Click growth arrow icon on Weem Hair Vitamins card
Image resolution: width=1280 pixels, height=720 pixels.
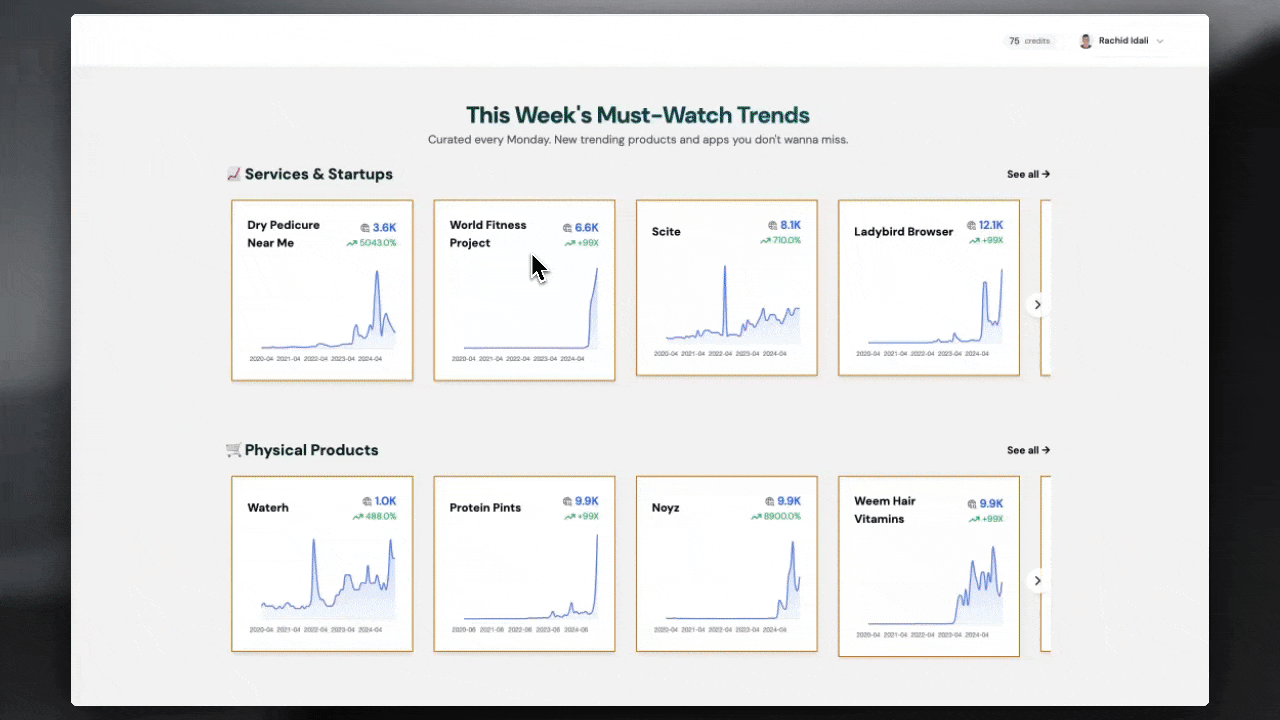click(974, 520)
